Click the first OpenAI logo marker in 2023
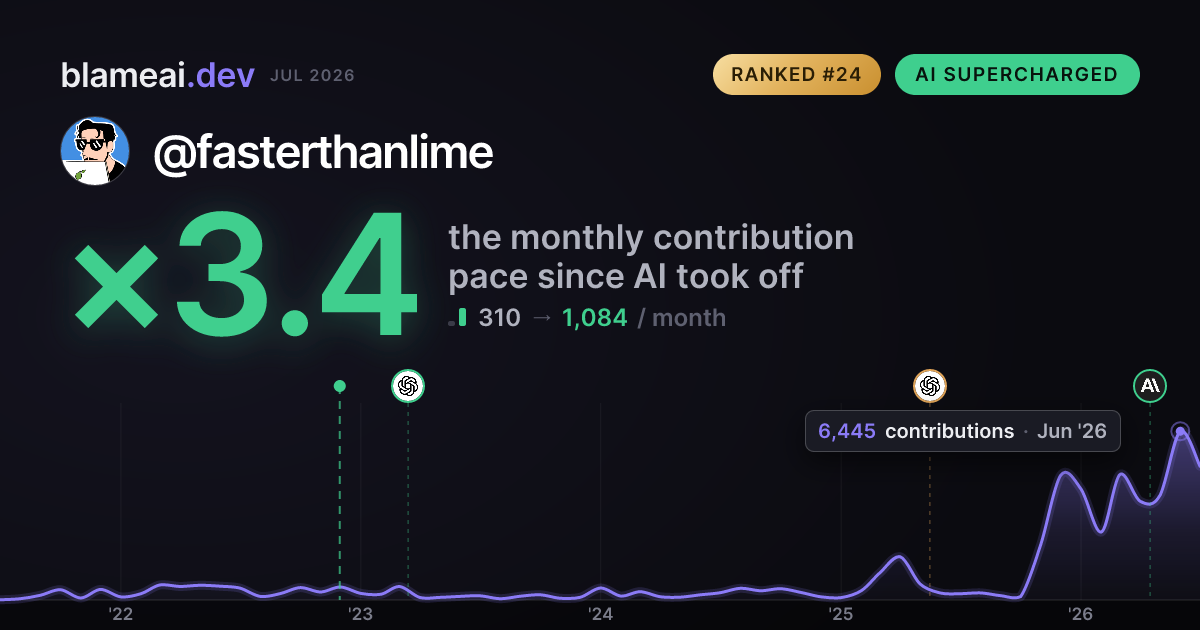Viewport: 1200px width, 630px height. (408, 385)
